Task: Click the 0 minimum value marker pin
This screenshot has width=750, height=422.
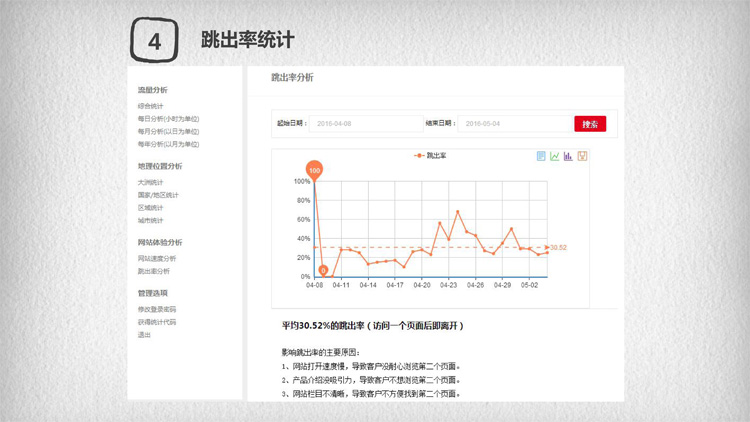Action: tap(323, 269)
